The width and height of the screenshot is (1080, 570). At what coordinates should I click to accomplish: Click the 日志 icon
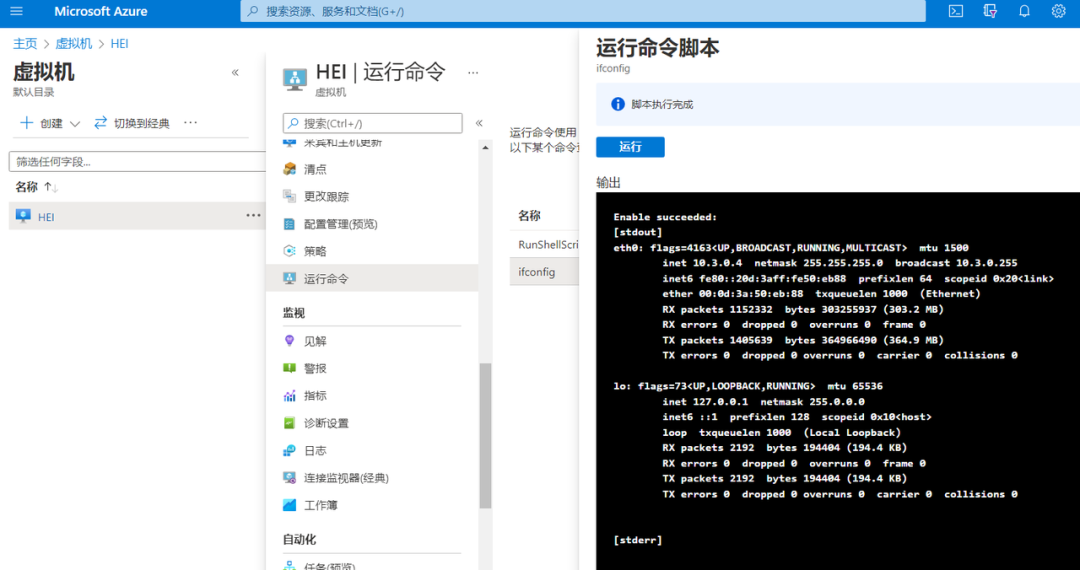click(290, 451)
